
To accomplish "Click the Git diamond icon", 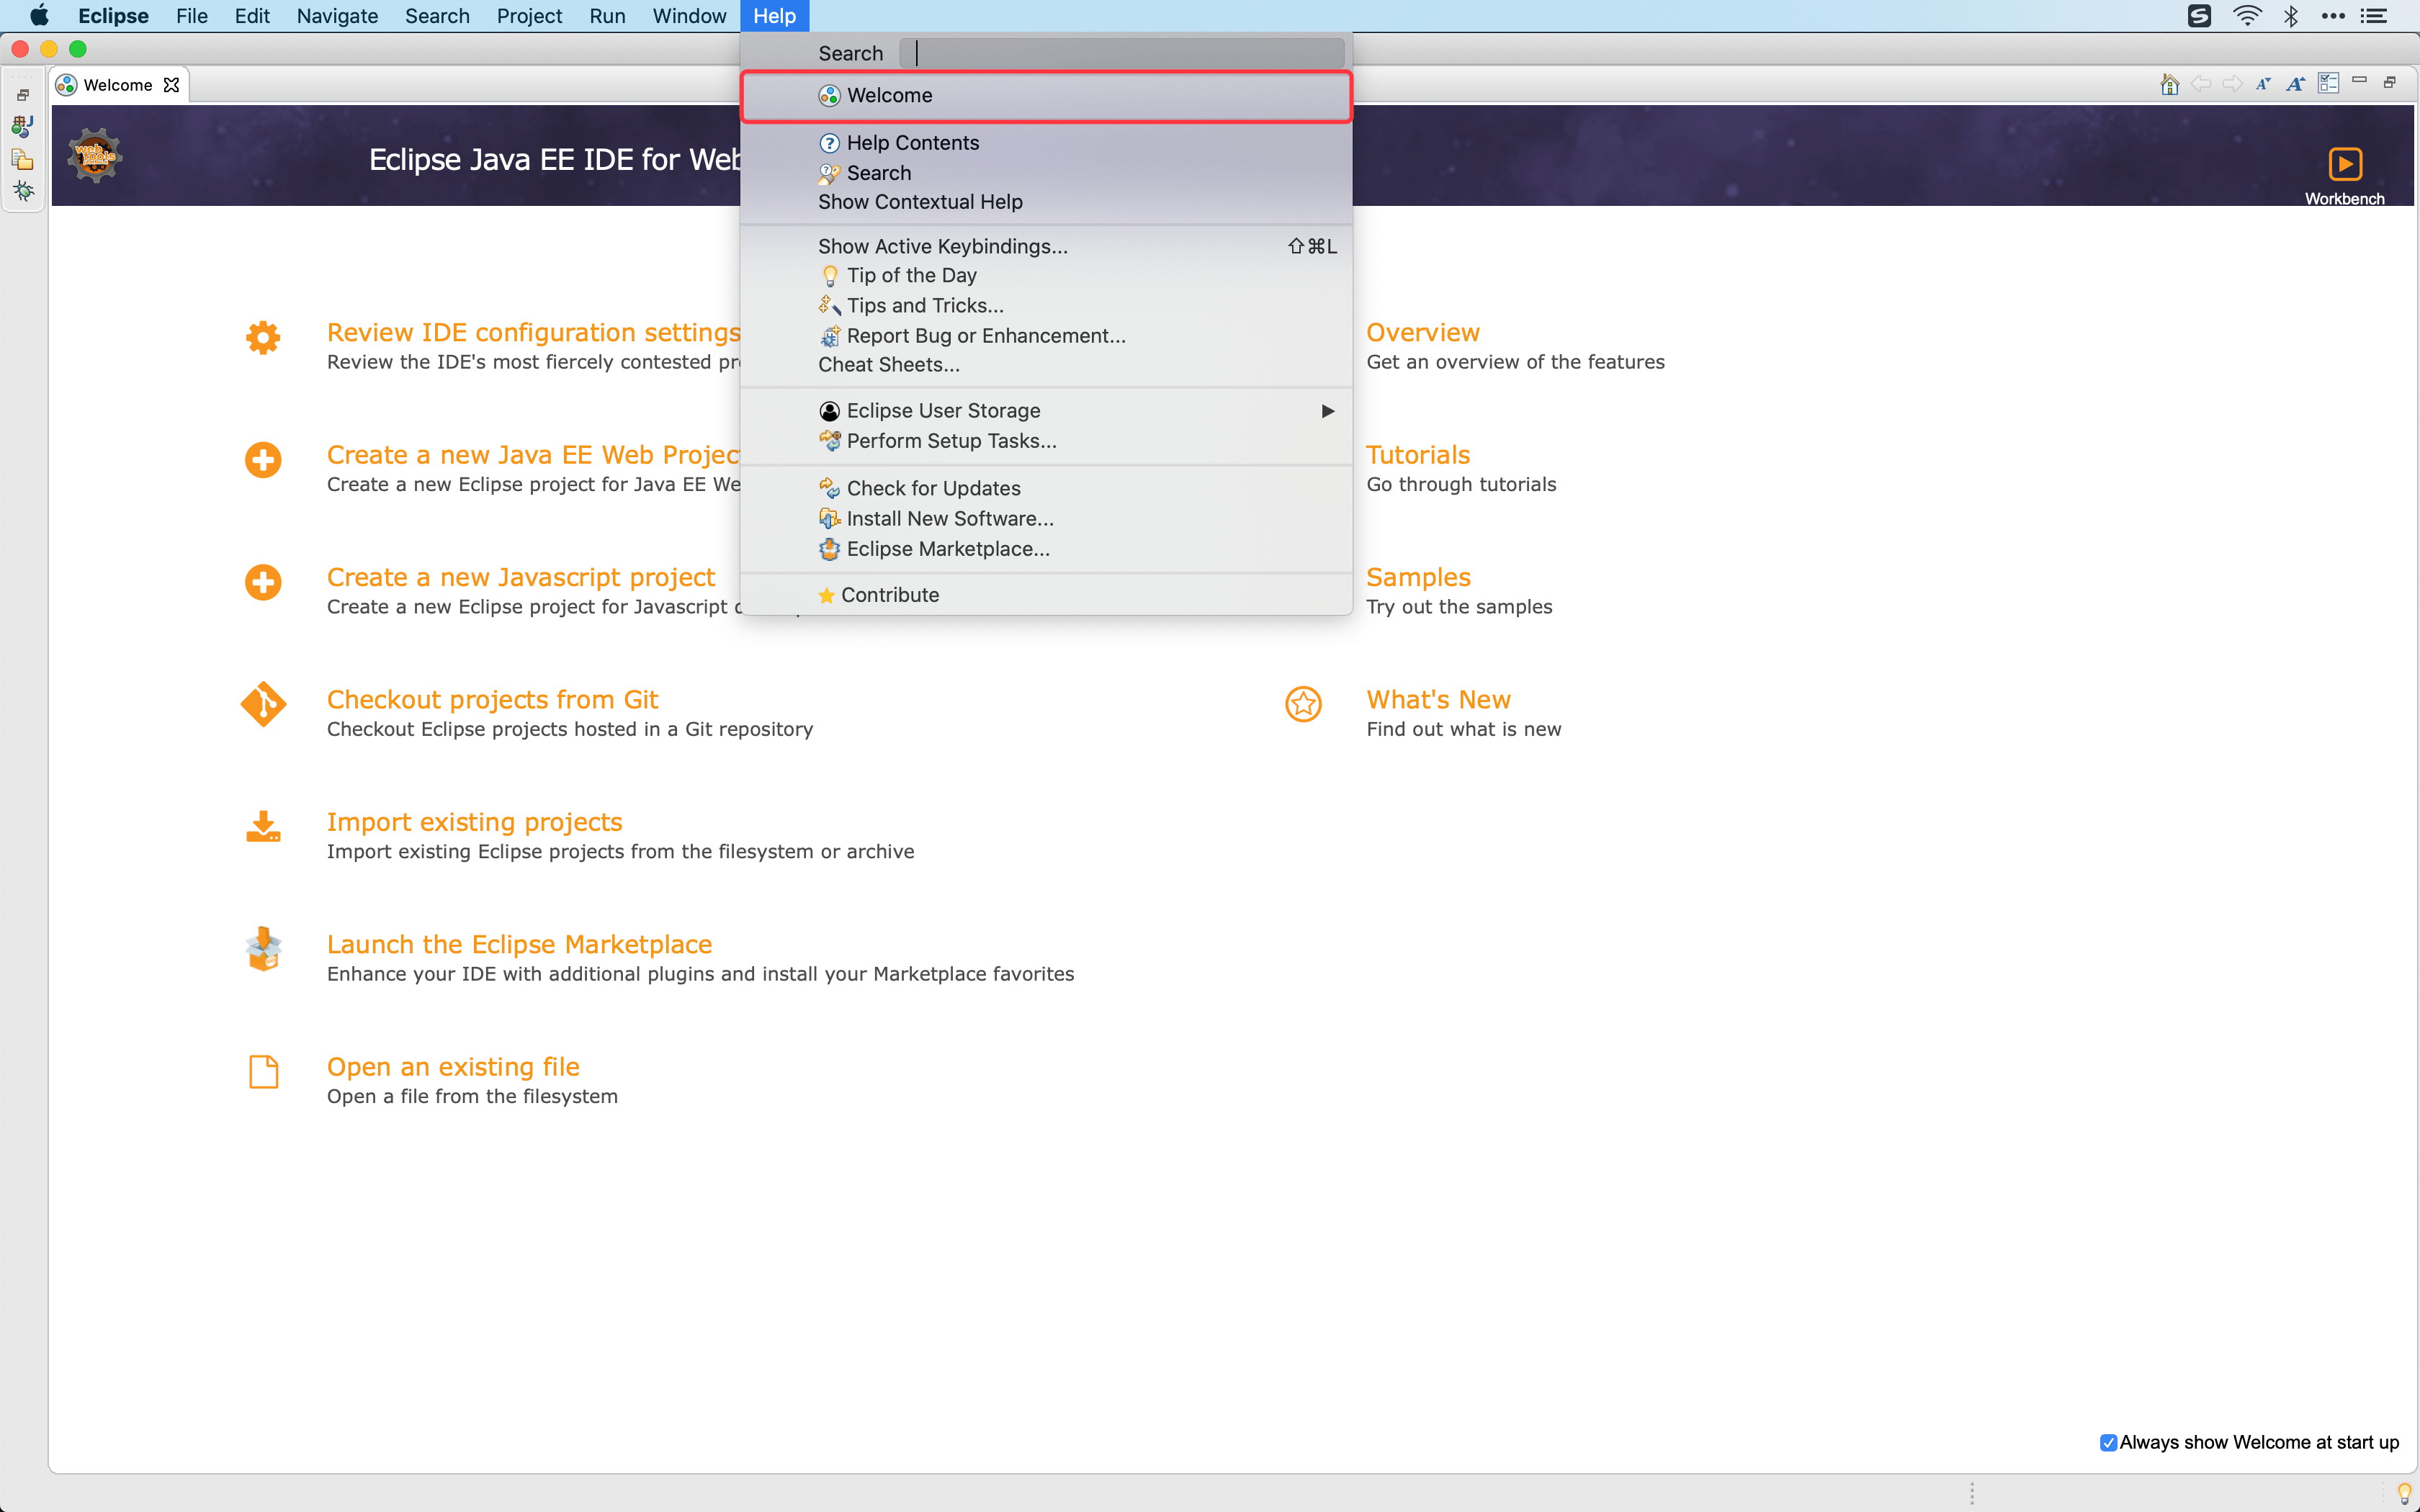I will pyautogui.click(x=263, y=705).
